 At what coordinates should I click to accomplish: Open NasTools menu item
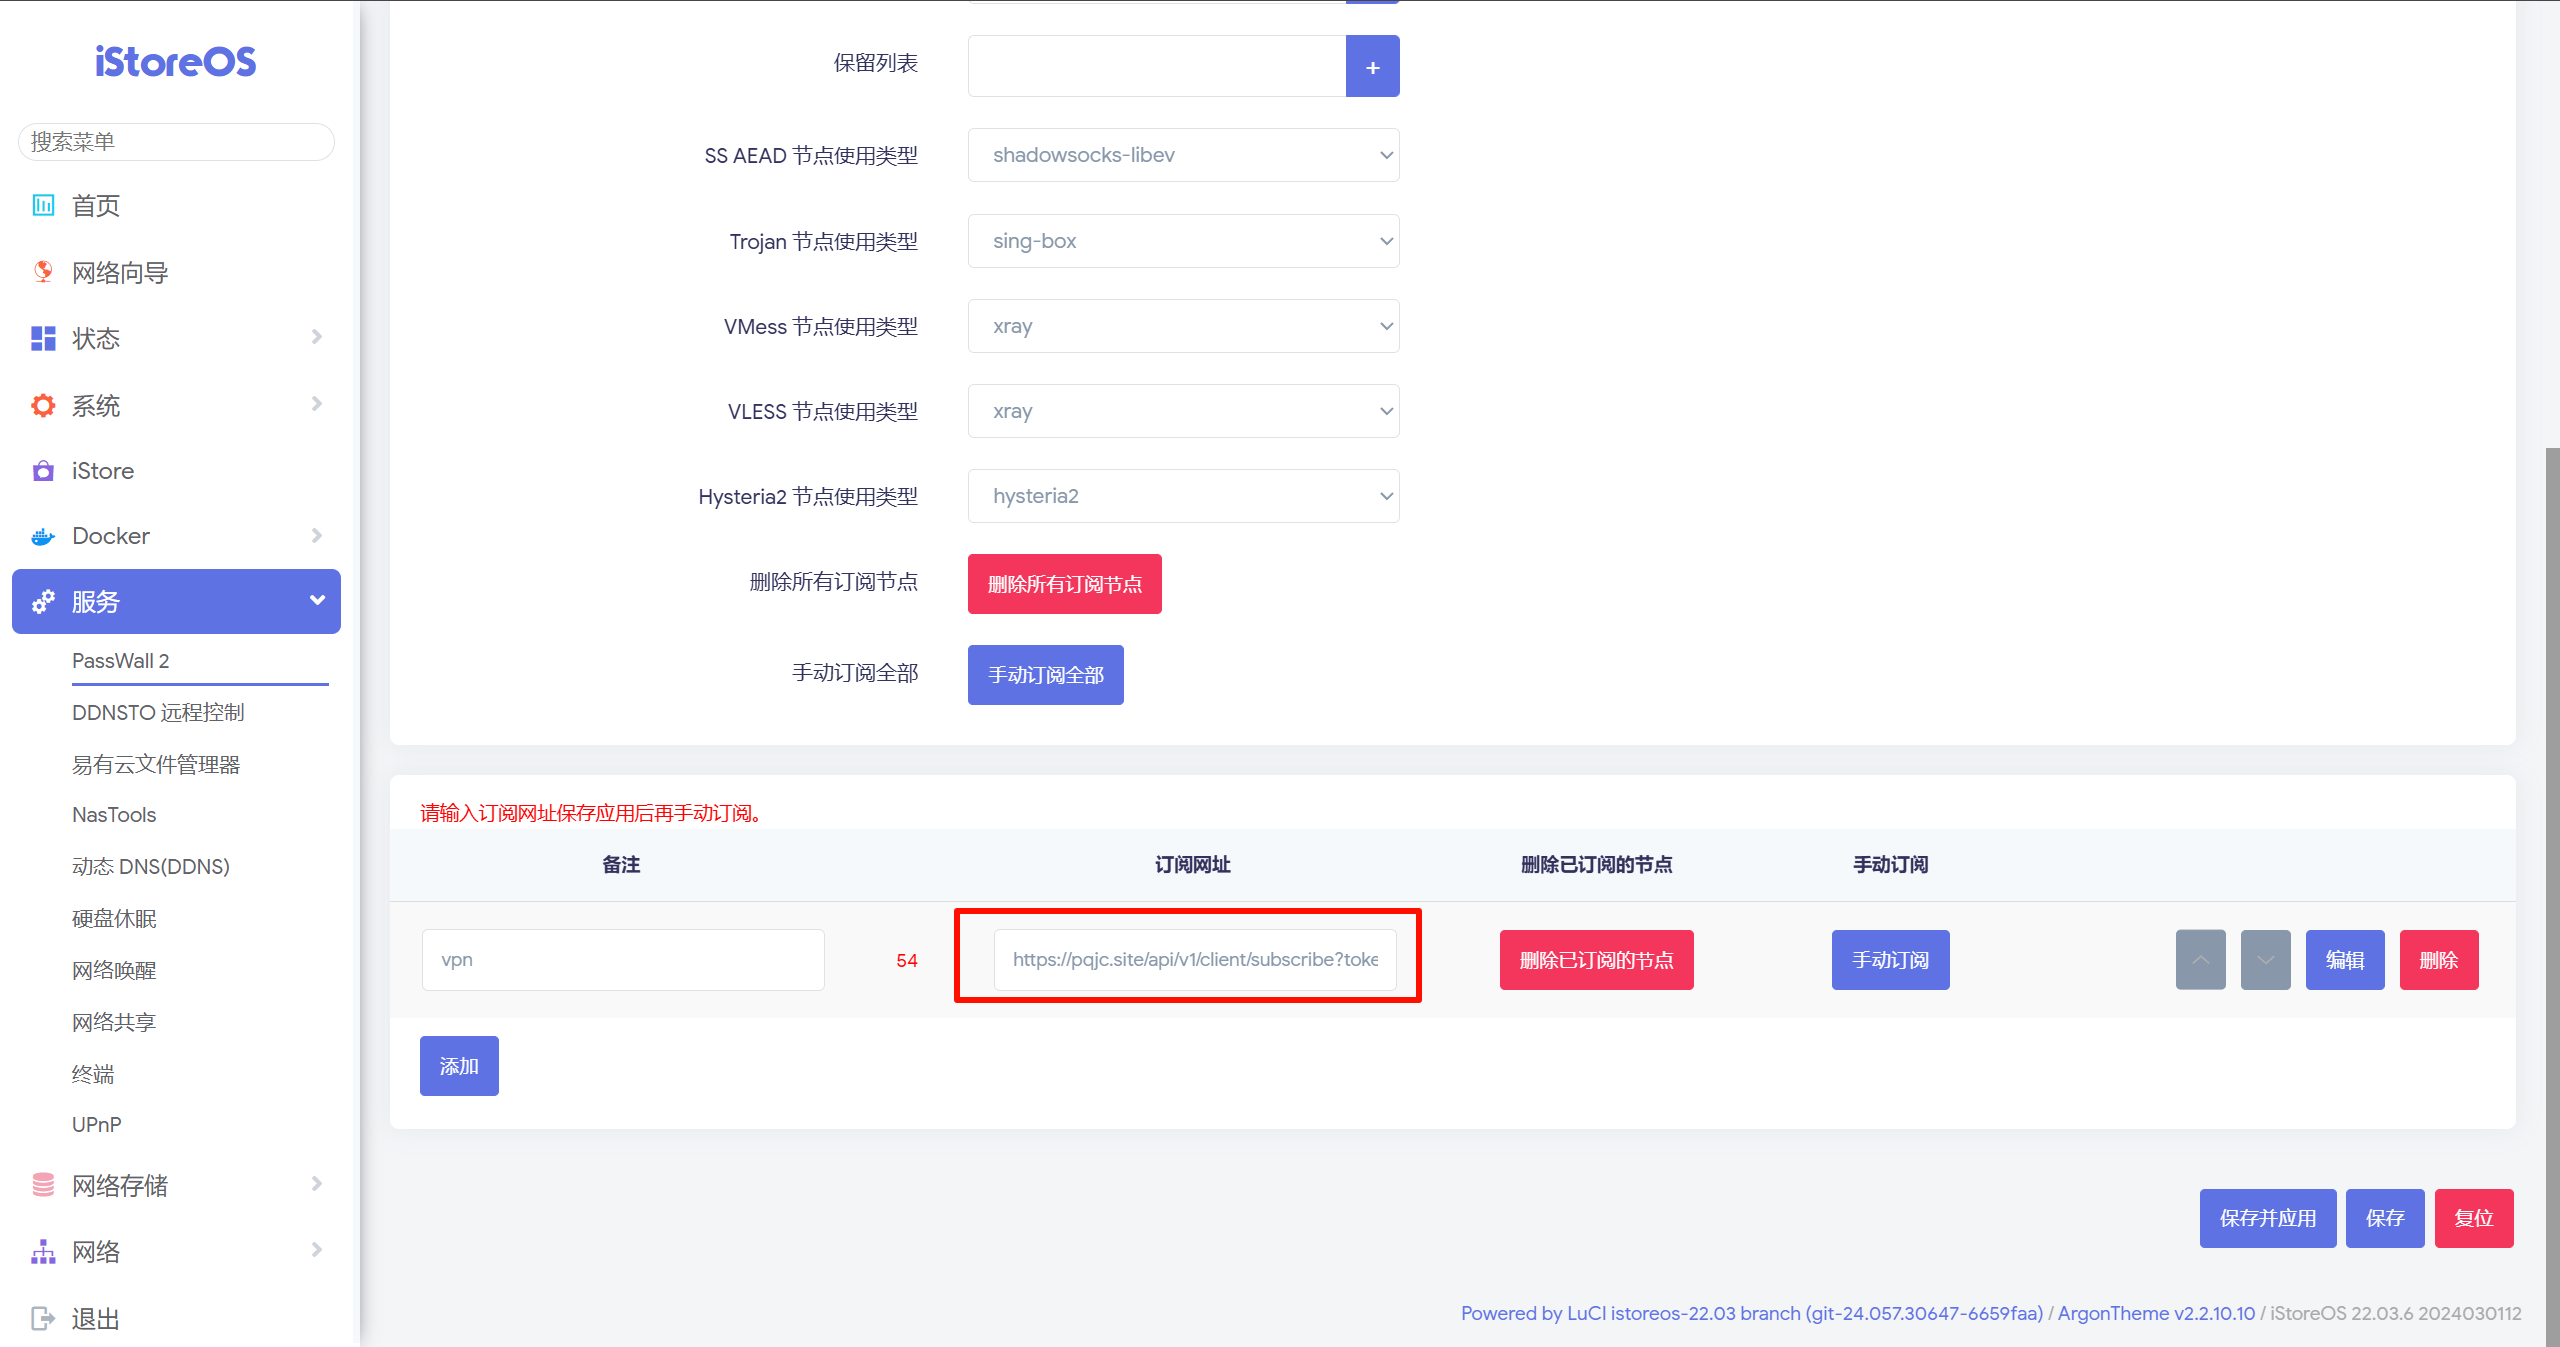[x=114, y=815]
